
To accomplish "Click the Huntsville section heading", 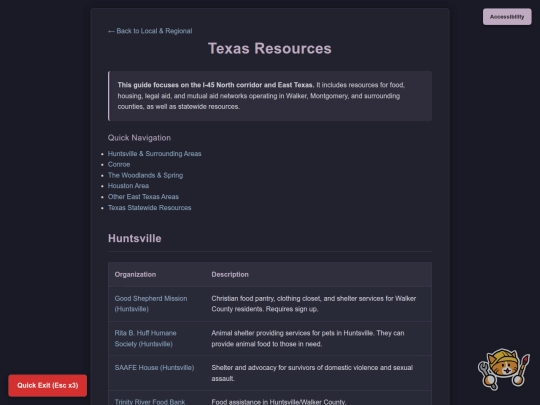I will pyautogui.click(x=135, y=238).
